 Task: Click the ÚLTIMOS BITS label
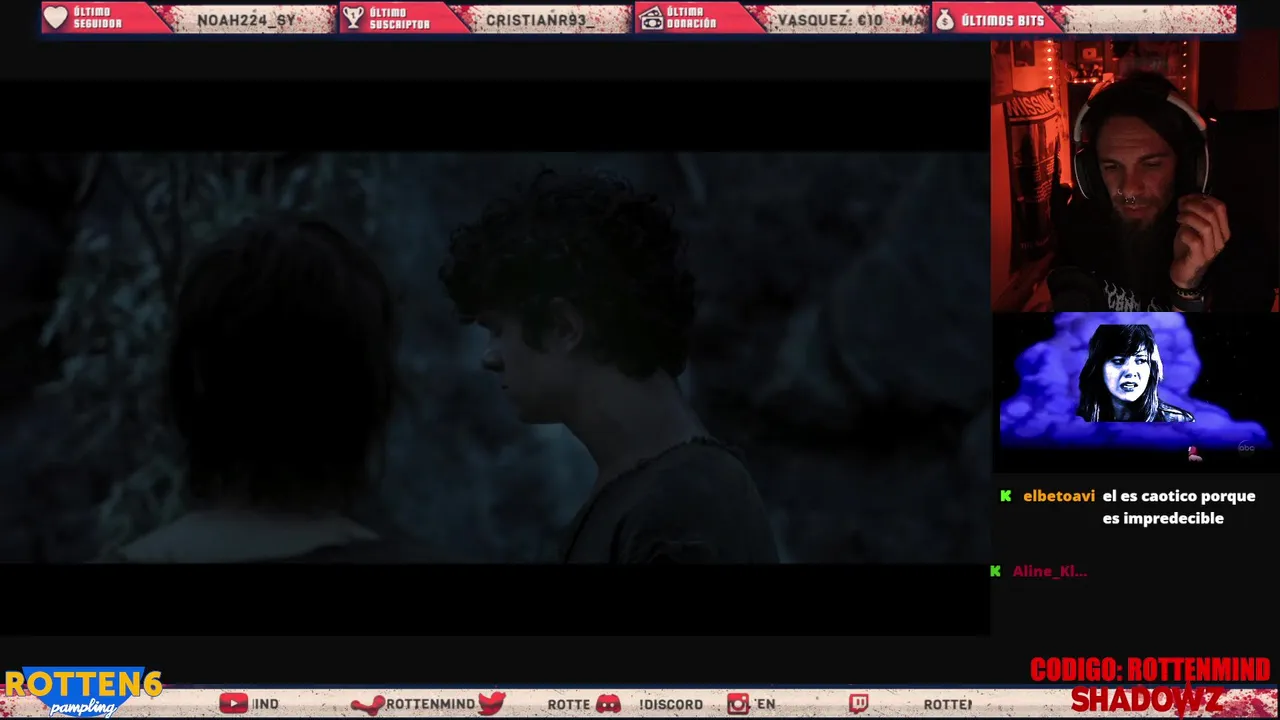(1002, 20)
